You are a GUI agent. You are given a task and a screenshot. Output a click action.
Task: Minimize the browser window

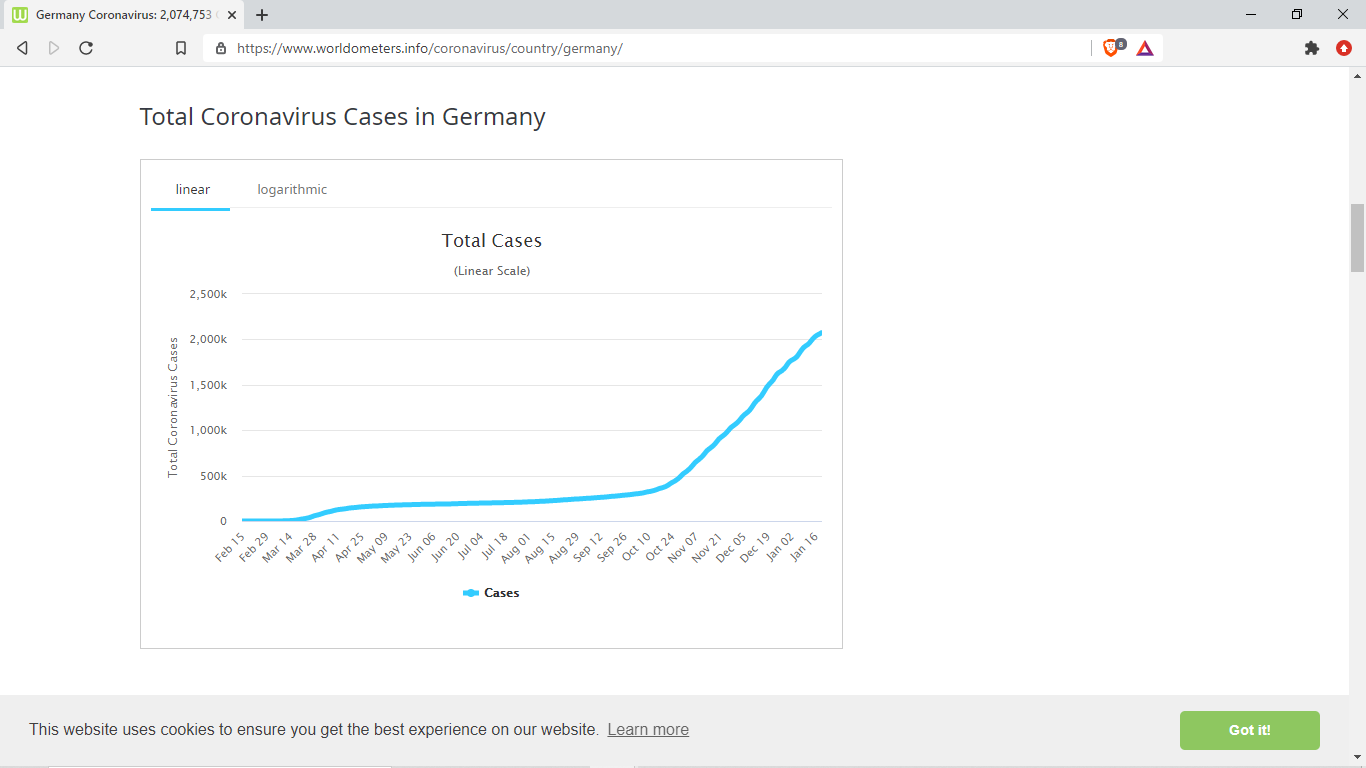[1251, 14]
